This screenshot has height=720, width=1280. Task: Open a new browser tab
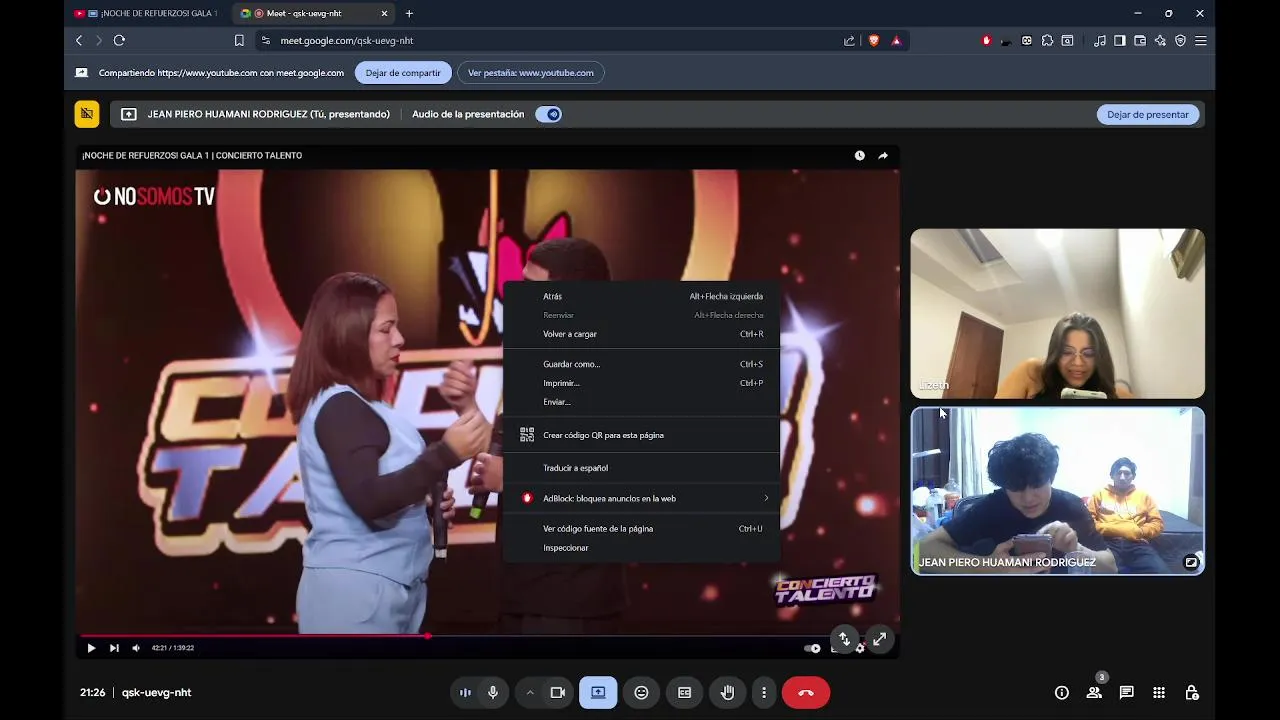tap(409, 13)
